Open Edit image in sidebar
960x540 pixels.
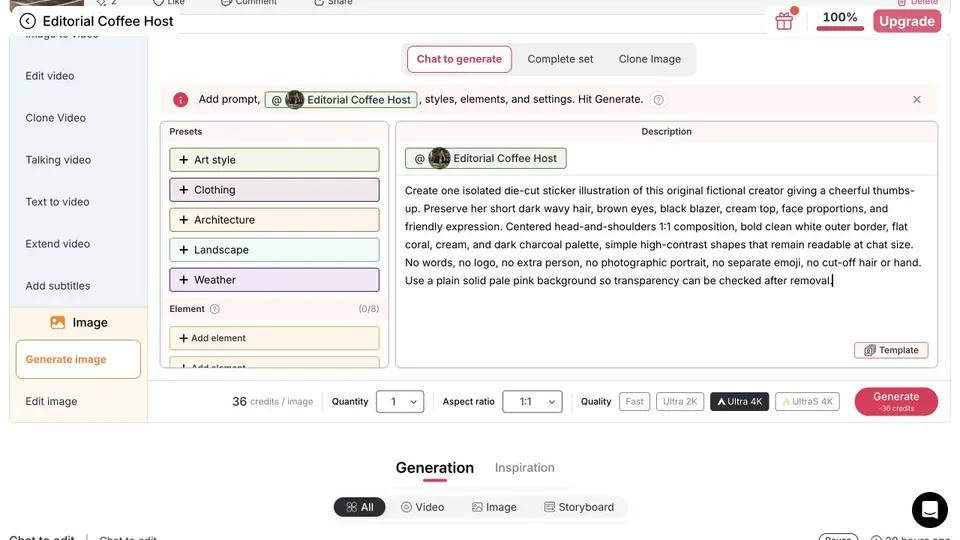[x=51, y=402]
